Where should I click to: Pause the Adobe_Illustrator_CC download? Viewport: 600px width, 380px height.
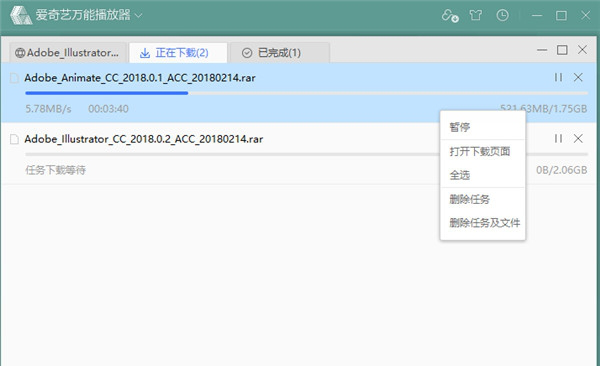point(558,138)
